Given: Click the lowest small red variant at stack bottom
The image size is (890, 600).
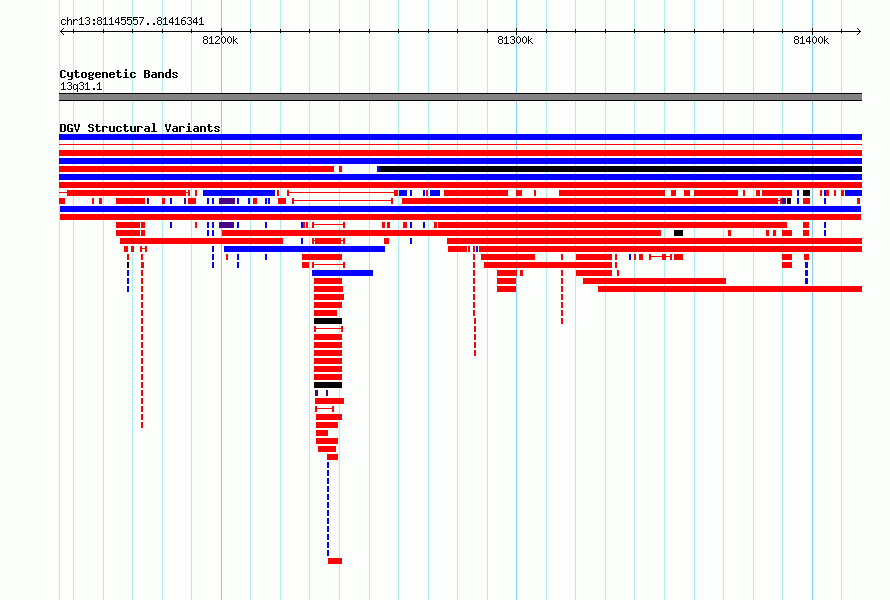Looking at the screenshot, I should coord(335,561).
